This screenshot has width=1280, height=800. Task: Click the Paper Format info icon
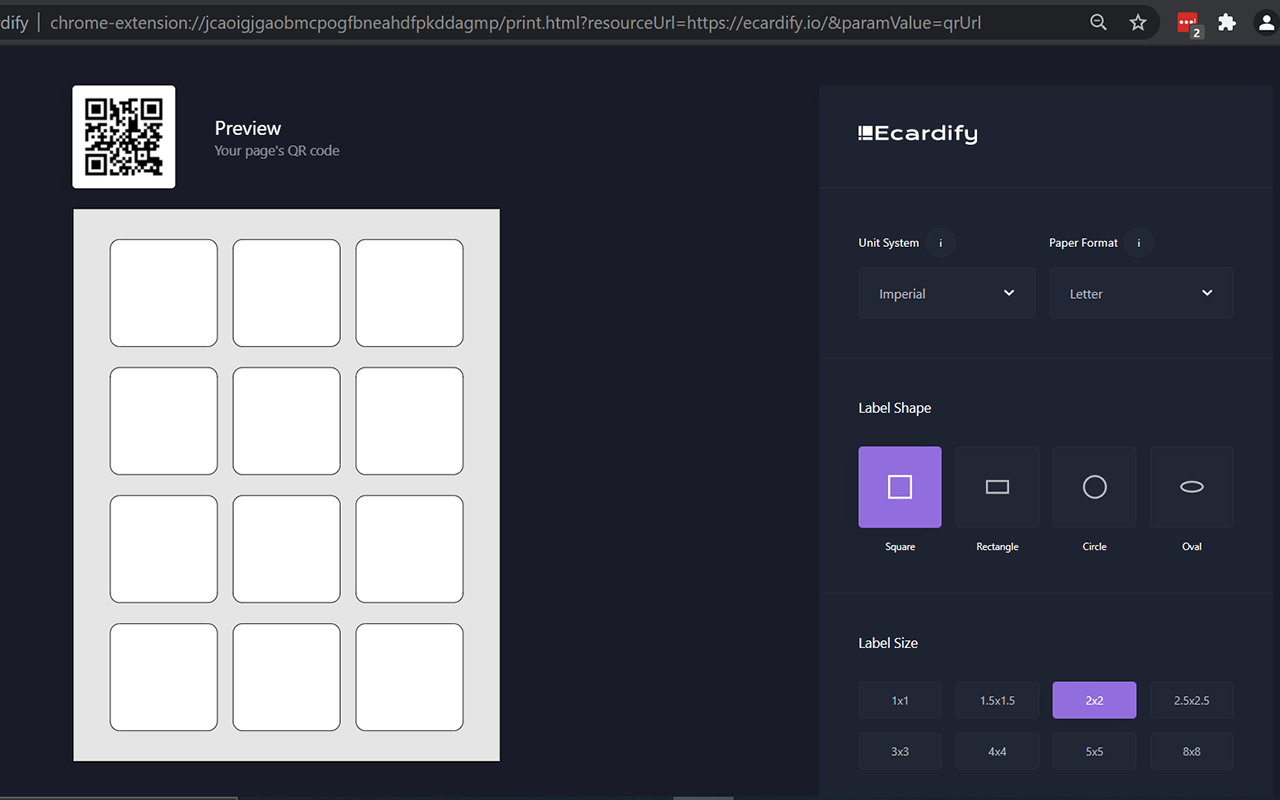point(1138,243)
